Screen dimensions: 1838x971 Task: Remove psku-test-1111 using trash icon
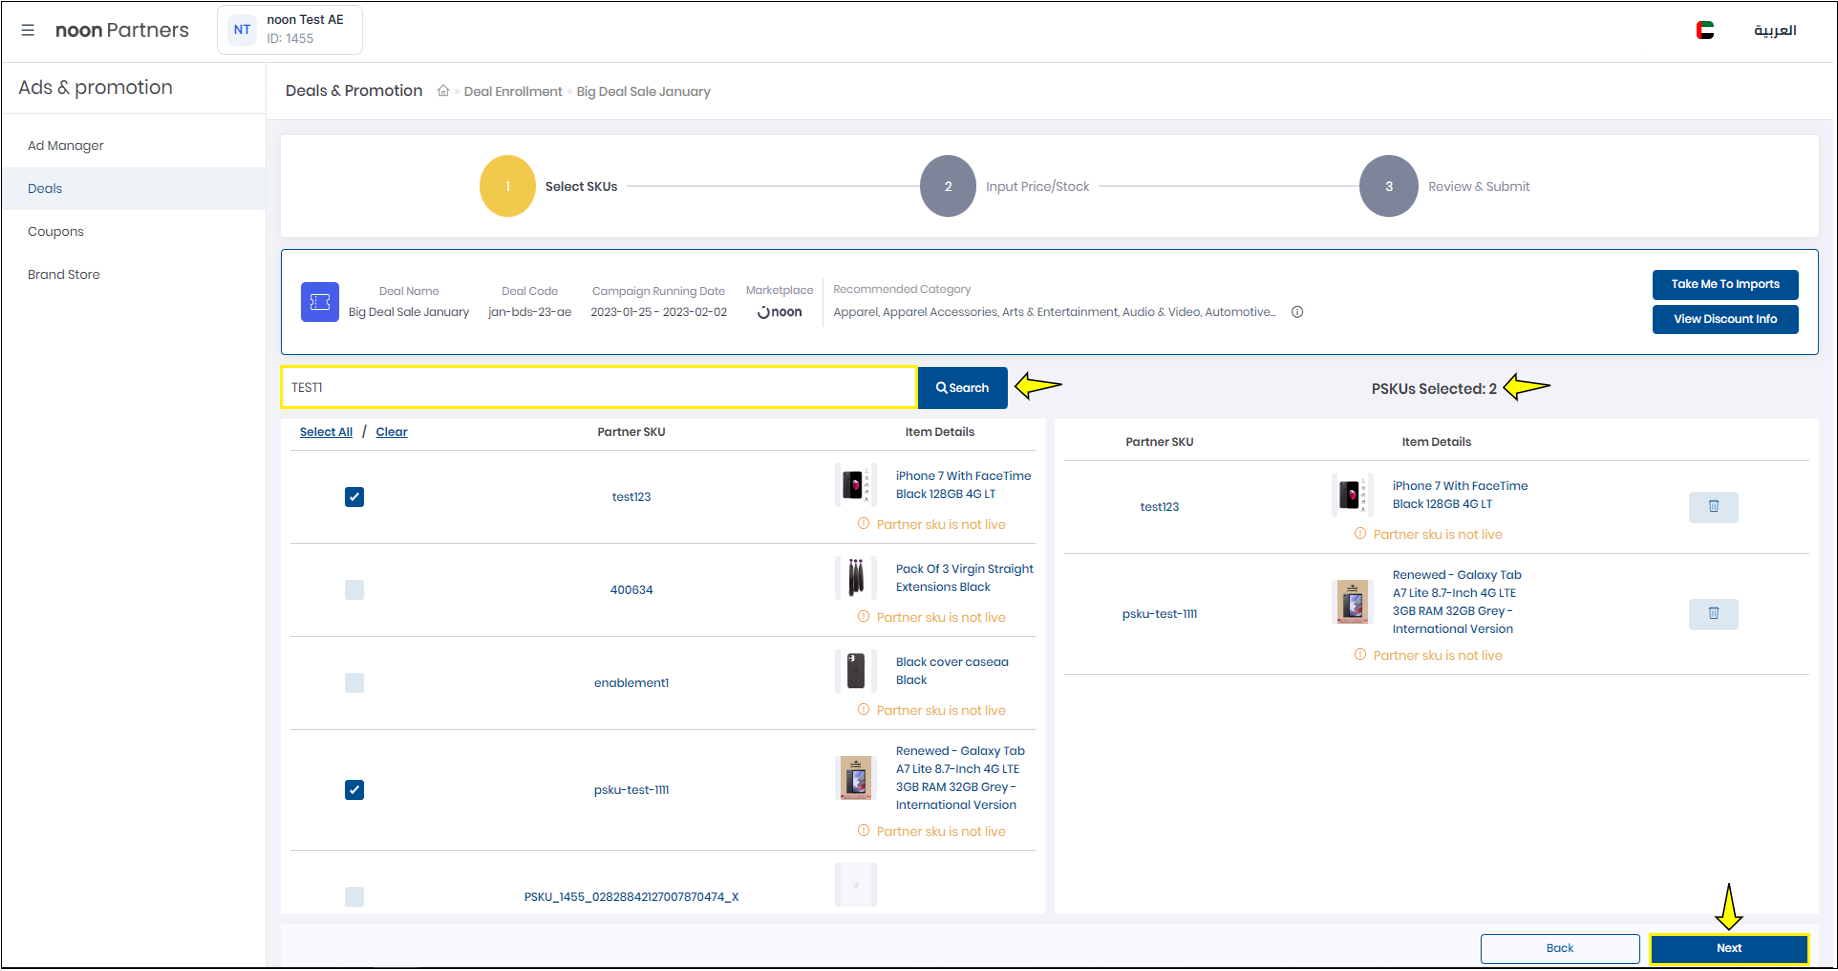pyautogui.click(x=1713, y=614)
